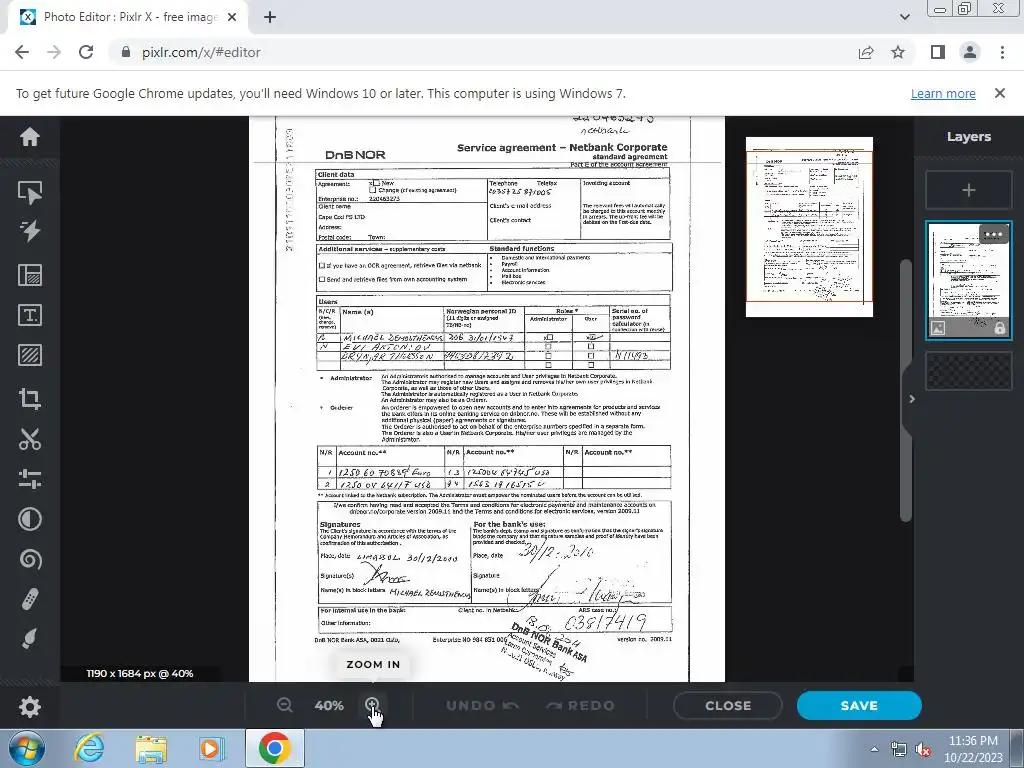Screen dimensions: 1024x768
Task: Open the Layout template tool
Action: coord(30,275)
